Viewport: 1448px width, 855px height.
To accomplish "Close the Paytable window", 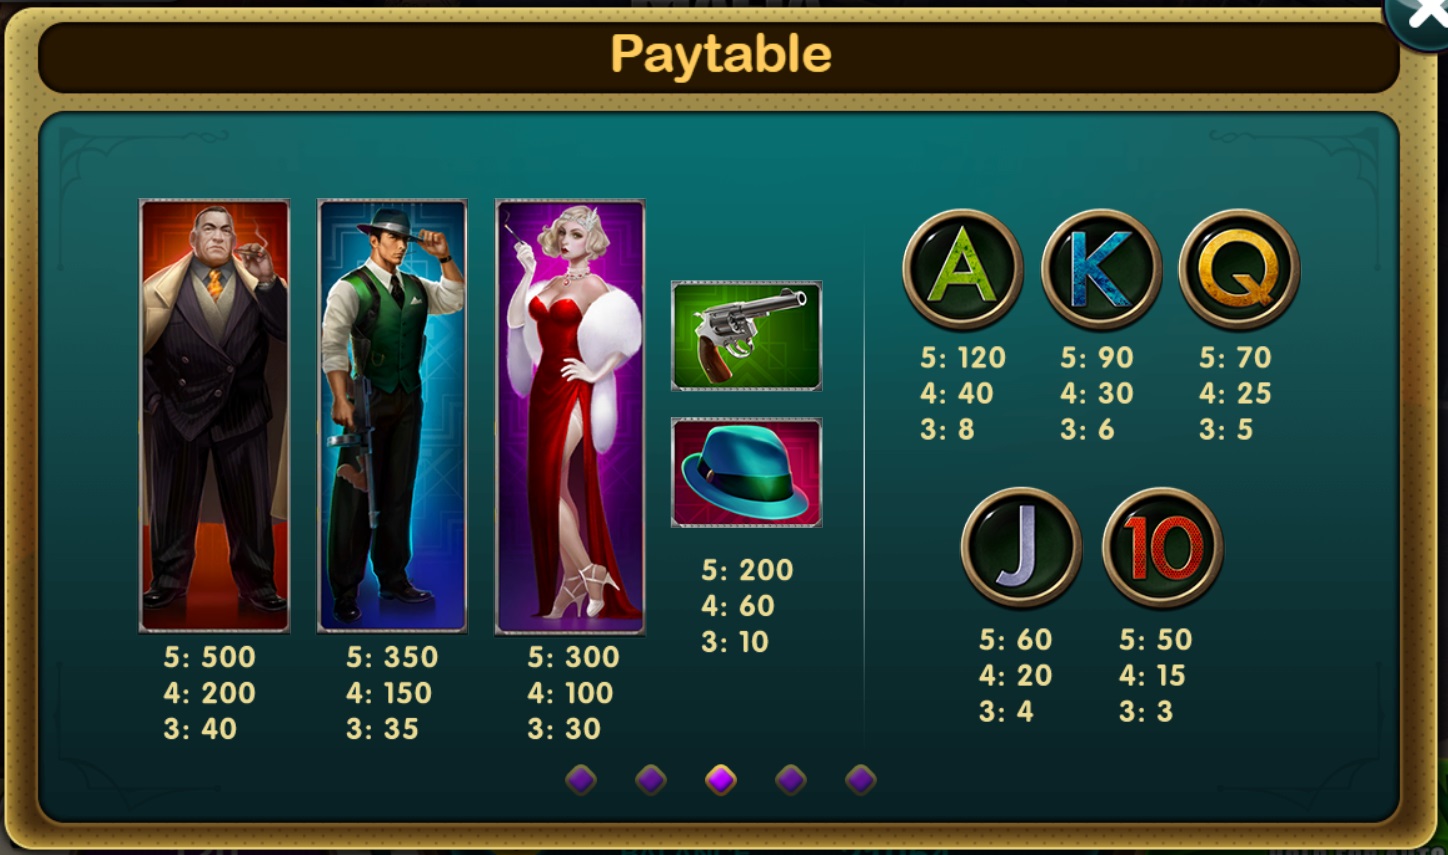I will (x=1420, y=17).
